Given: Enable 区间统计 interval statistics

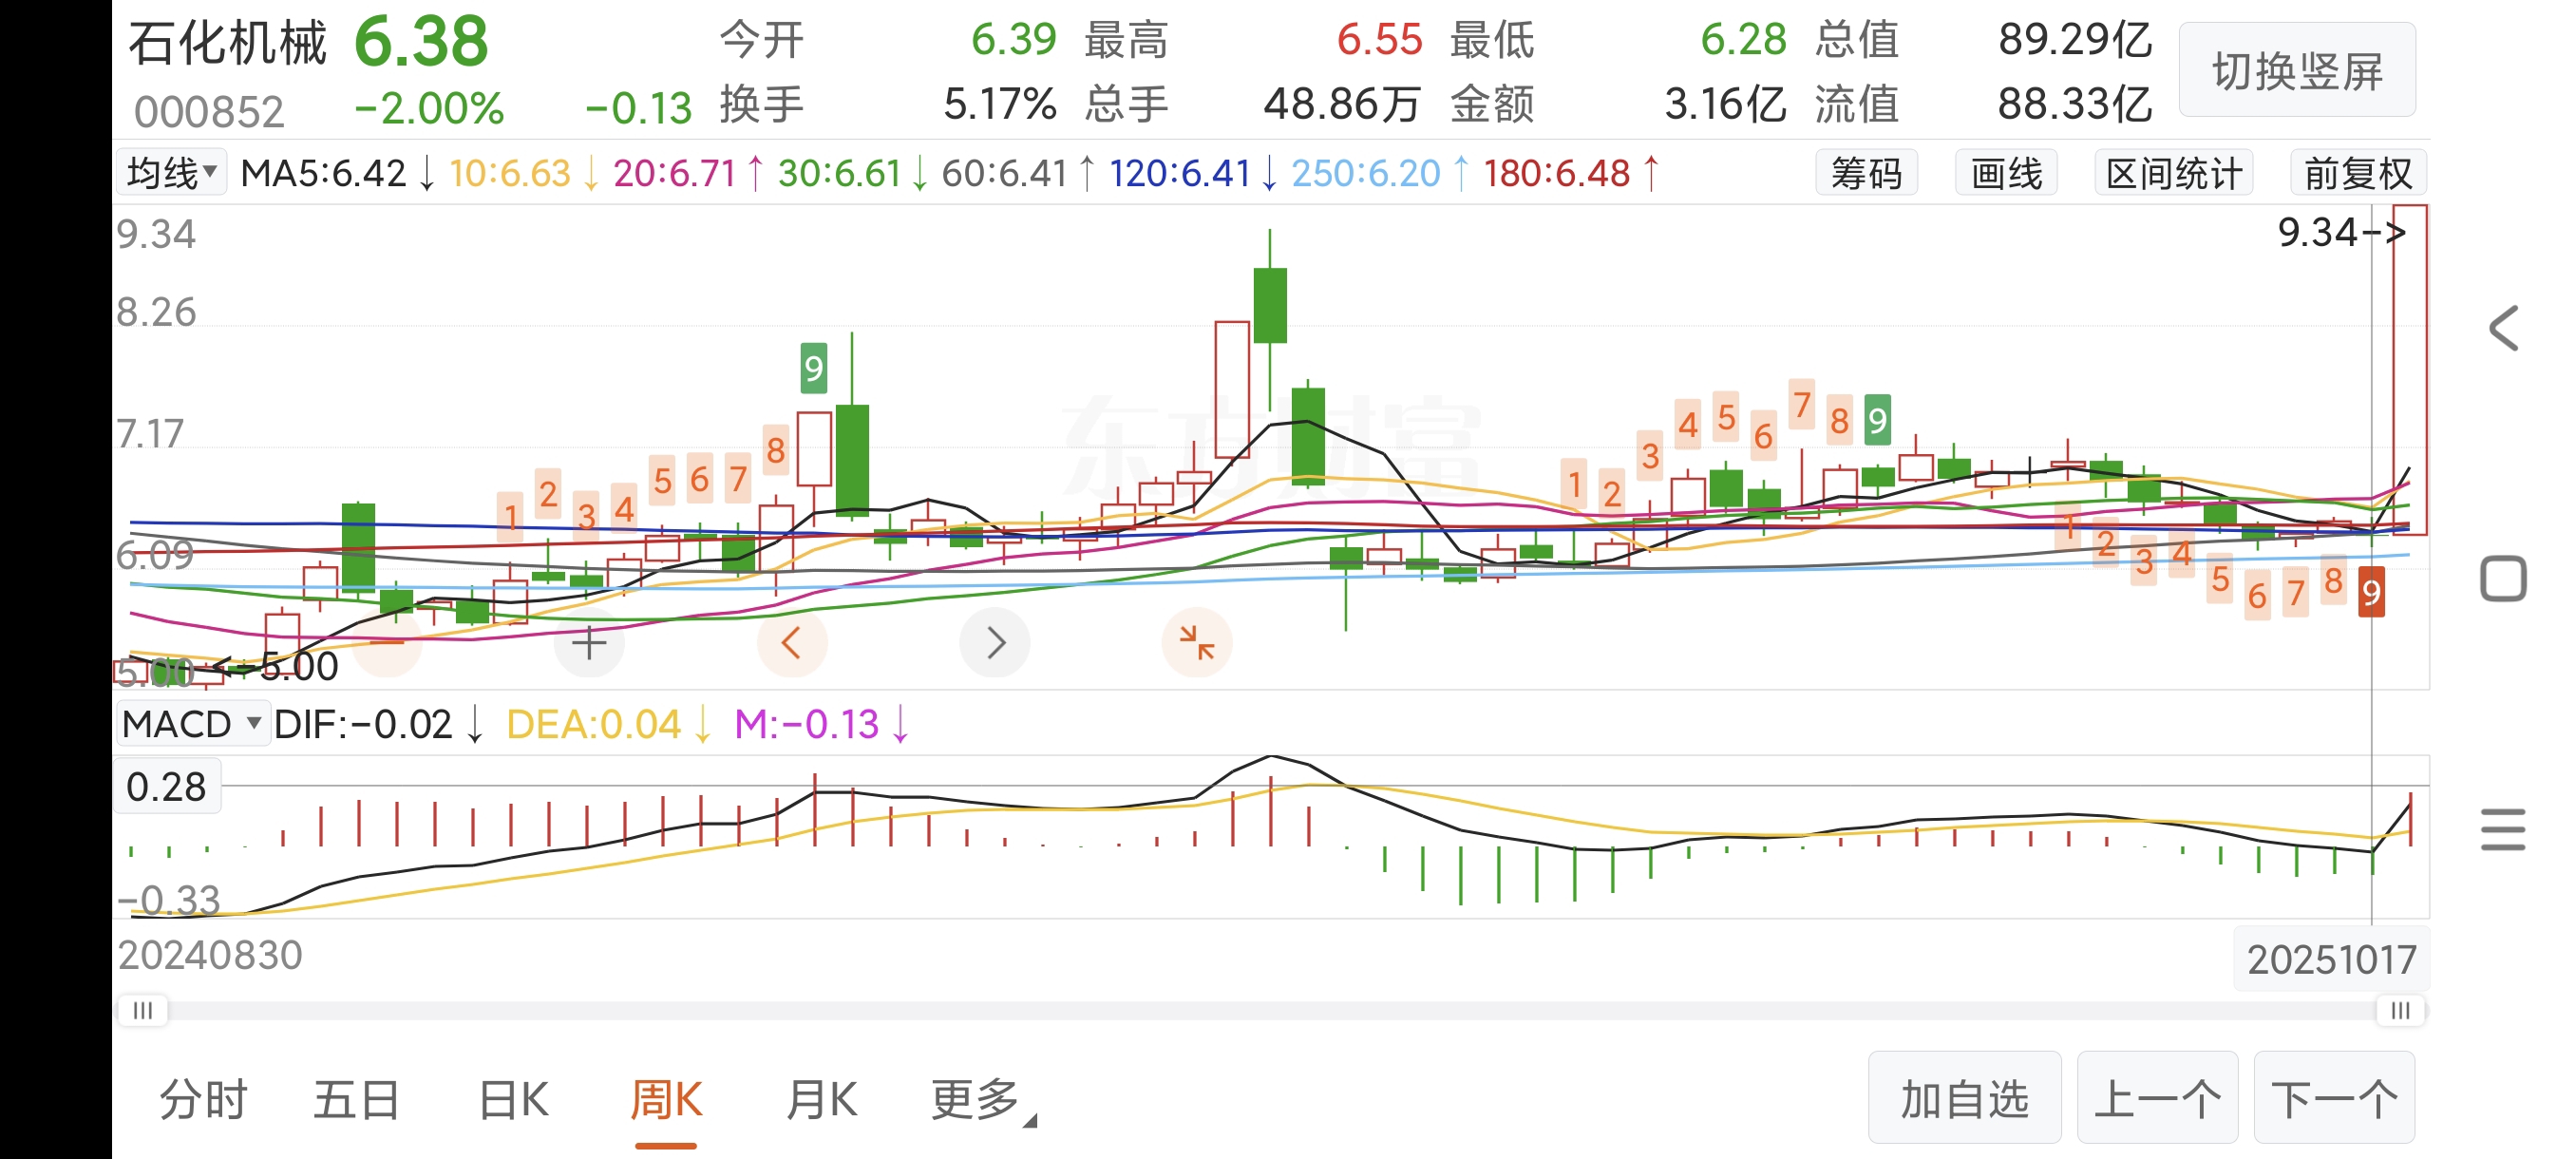Looking at the screenshot, I should [2173, 174].
